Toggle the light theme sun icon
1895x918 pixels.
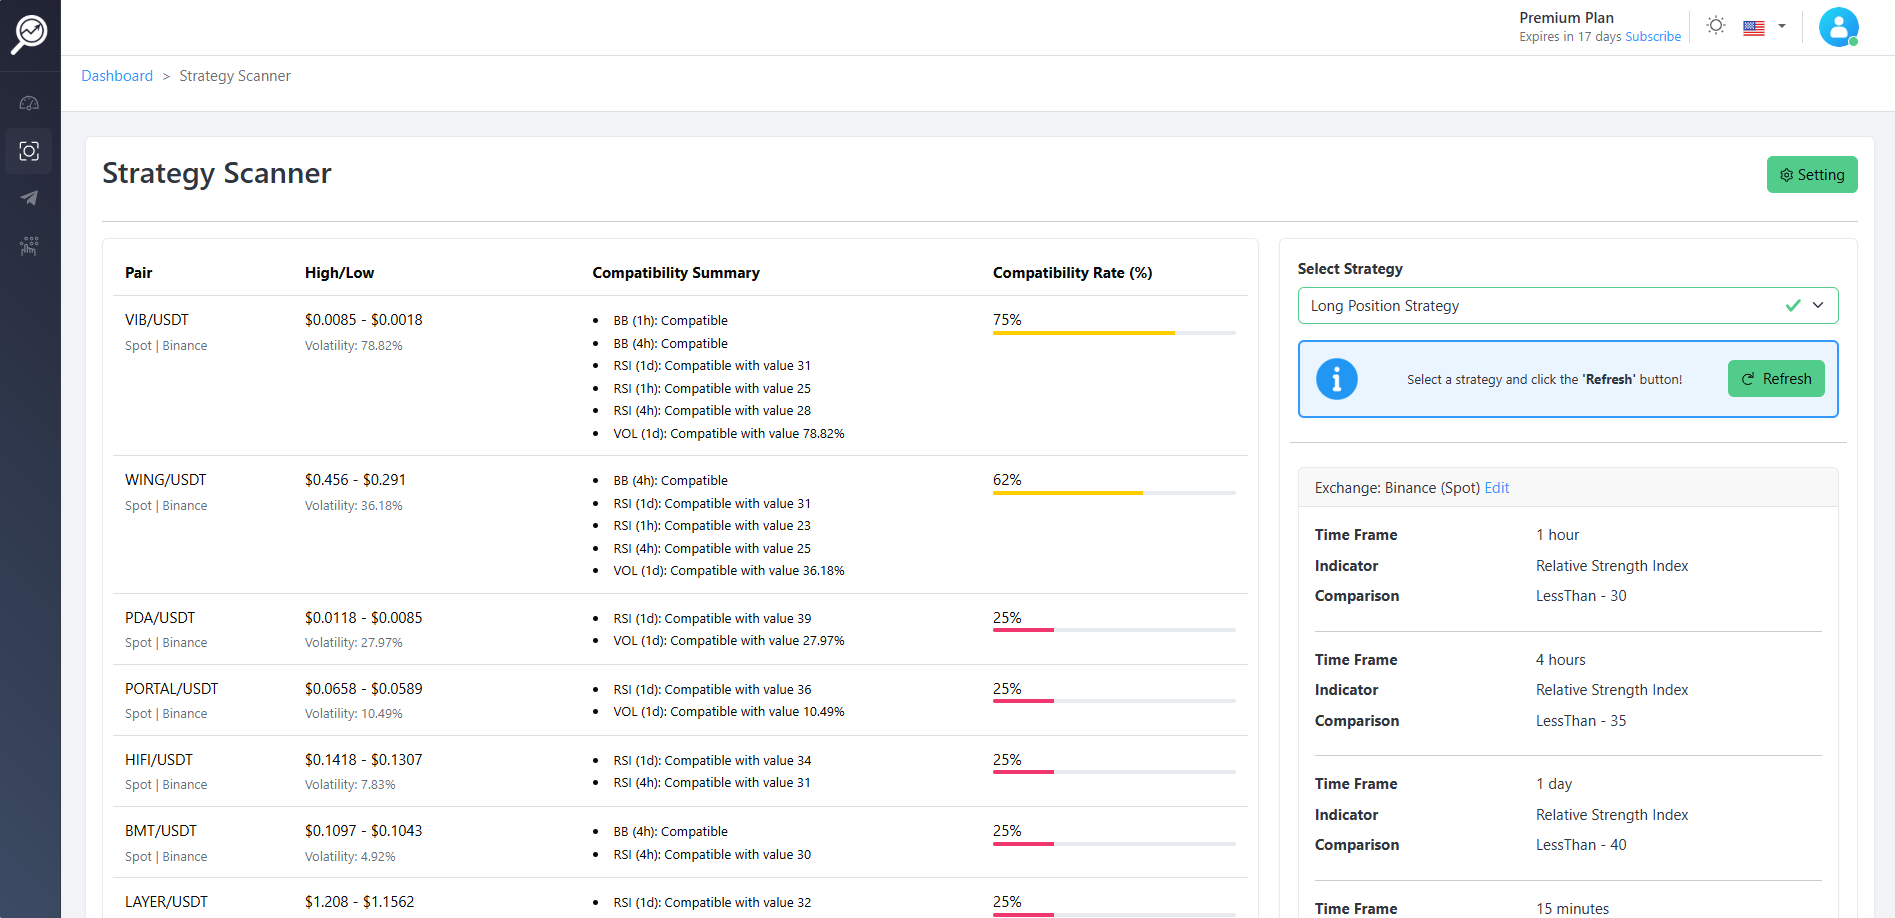1716,26
